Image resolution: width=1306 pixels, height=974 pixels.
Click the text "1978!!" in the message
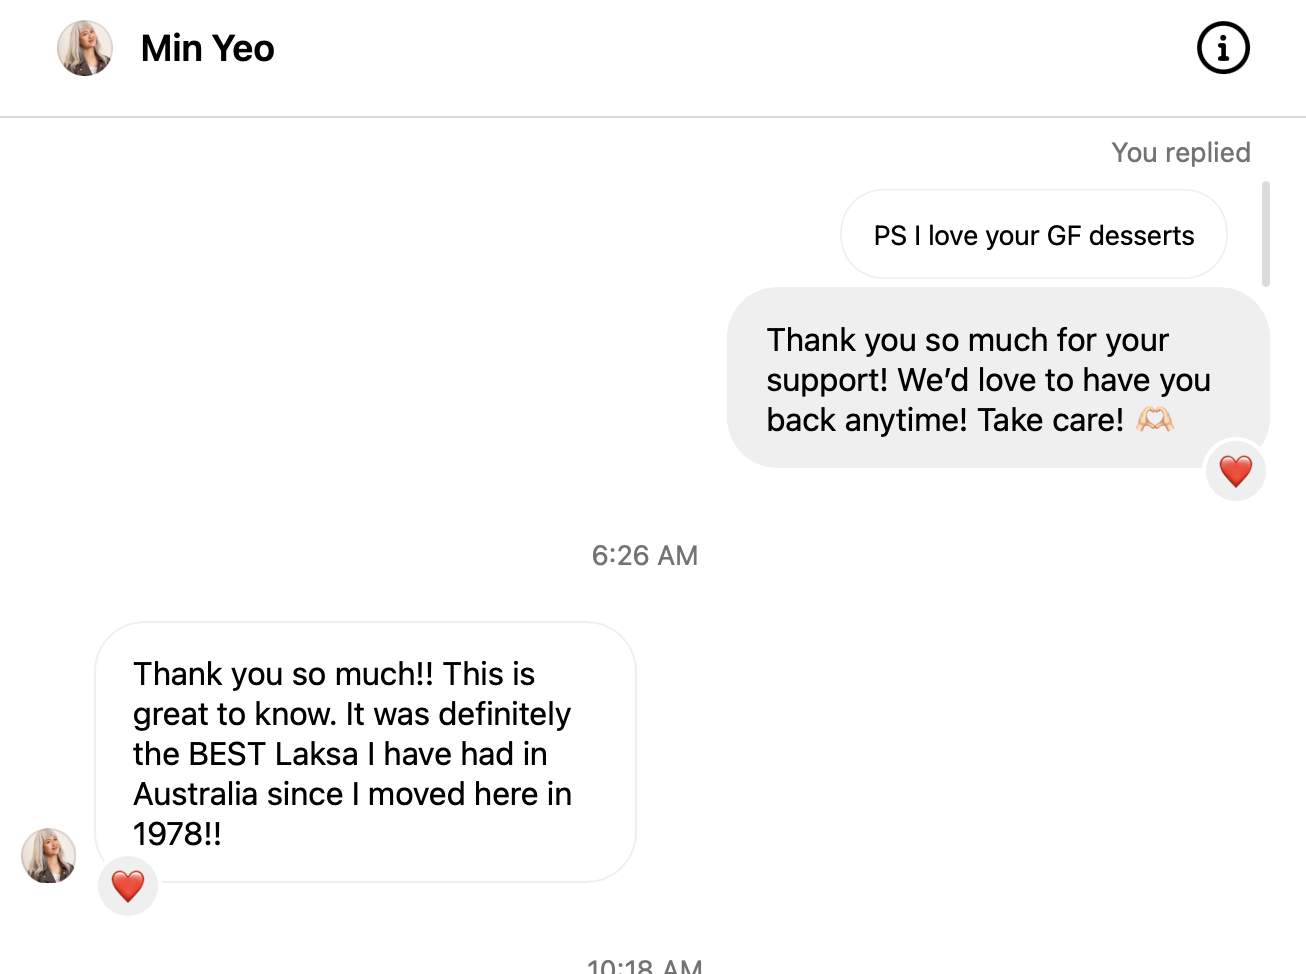pyautogui.click(x=177, y=834)
